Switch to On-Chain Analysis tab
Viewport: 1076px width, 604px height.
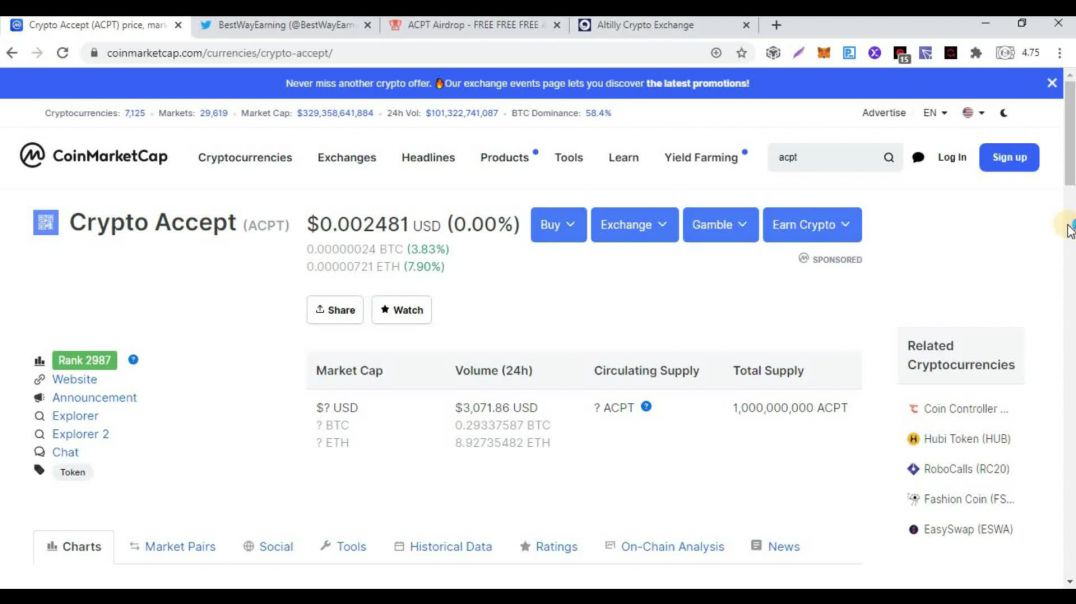[x=664, y=546]
